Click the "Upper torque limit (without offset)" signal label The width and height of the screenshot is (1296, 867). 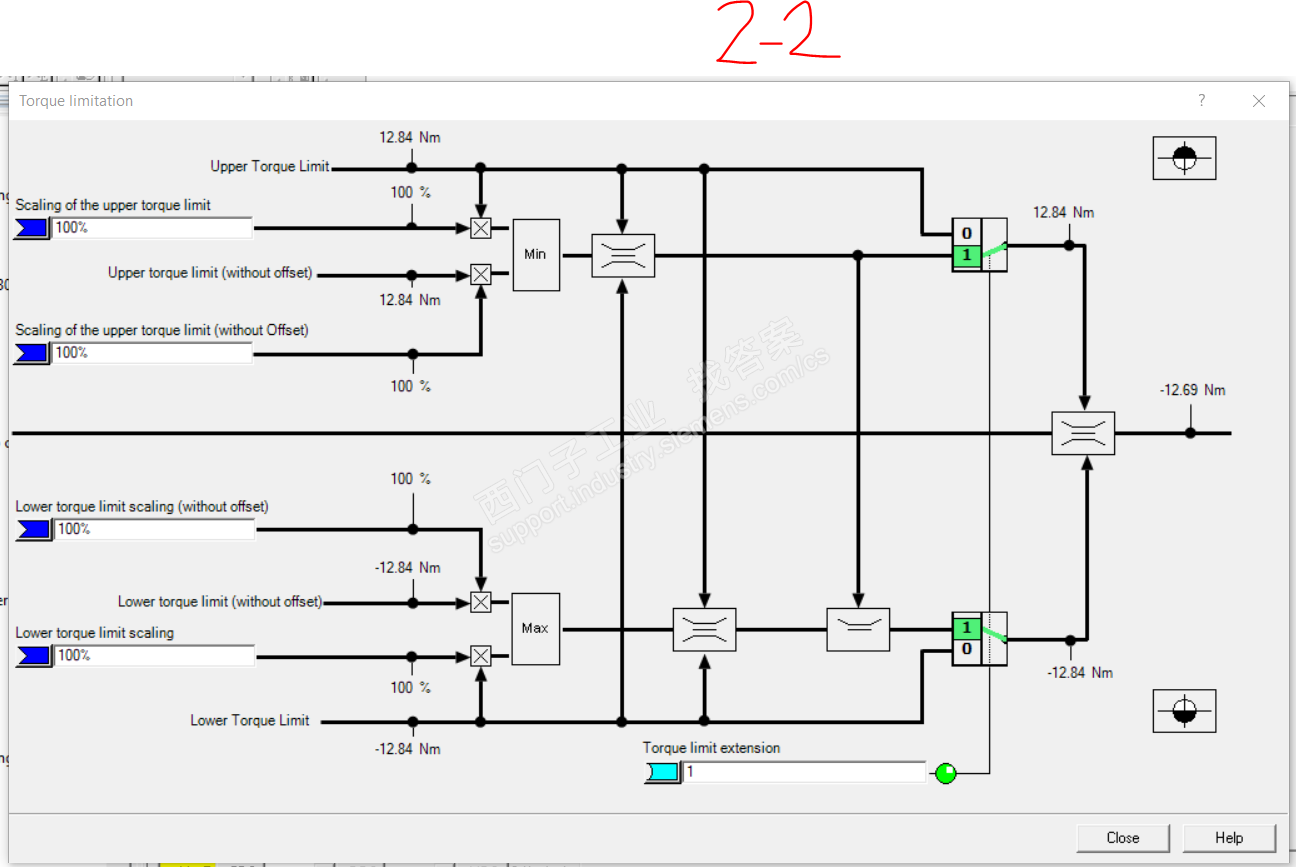[210, 272]
